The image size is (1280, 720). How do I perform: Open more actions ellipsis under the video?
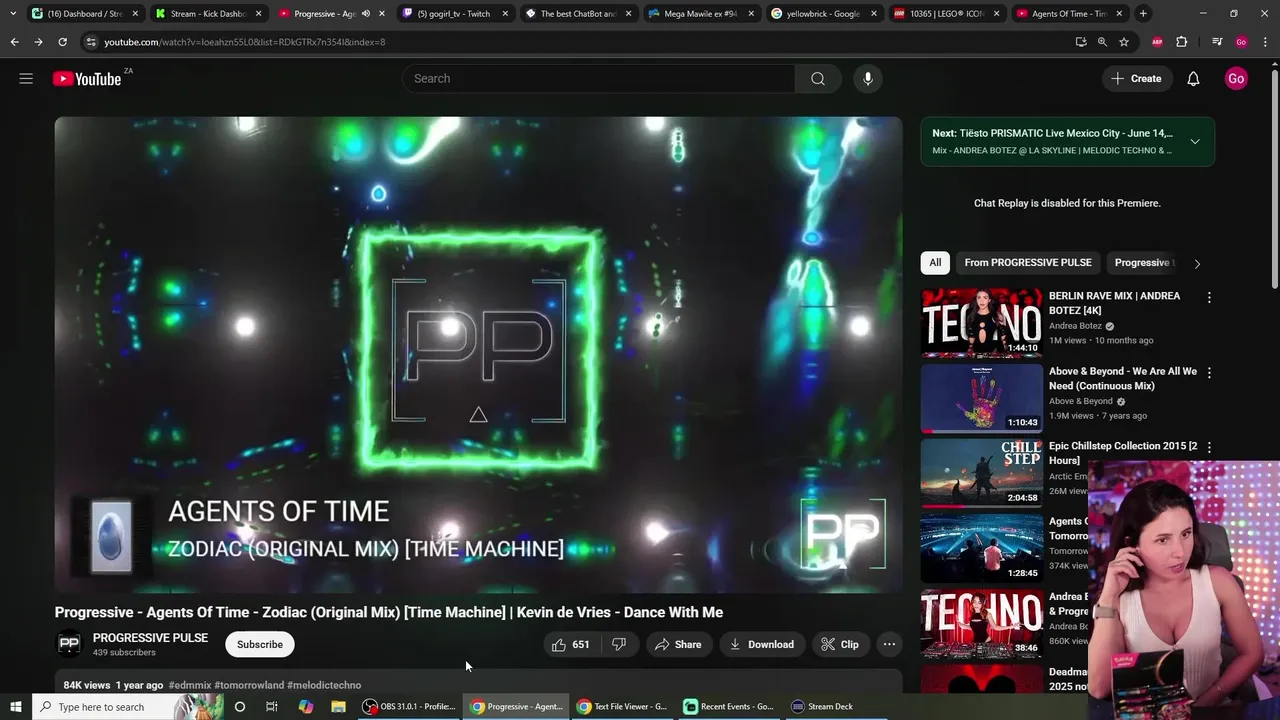889,645
